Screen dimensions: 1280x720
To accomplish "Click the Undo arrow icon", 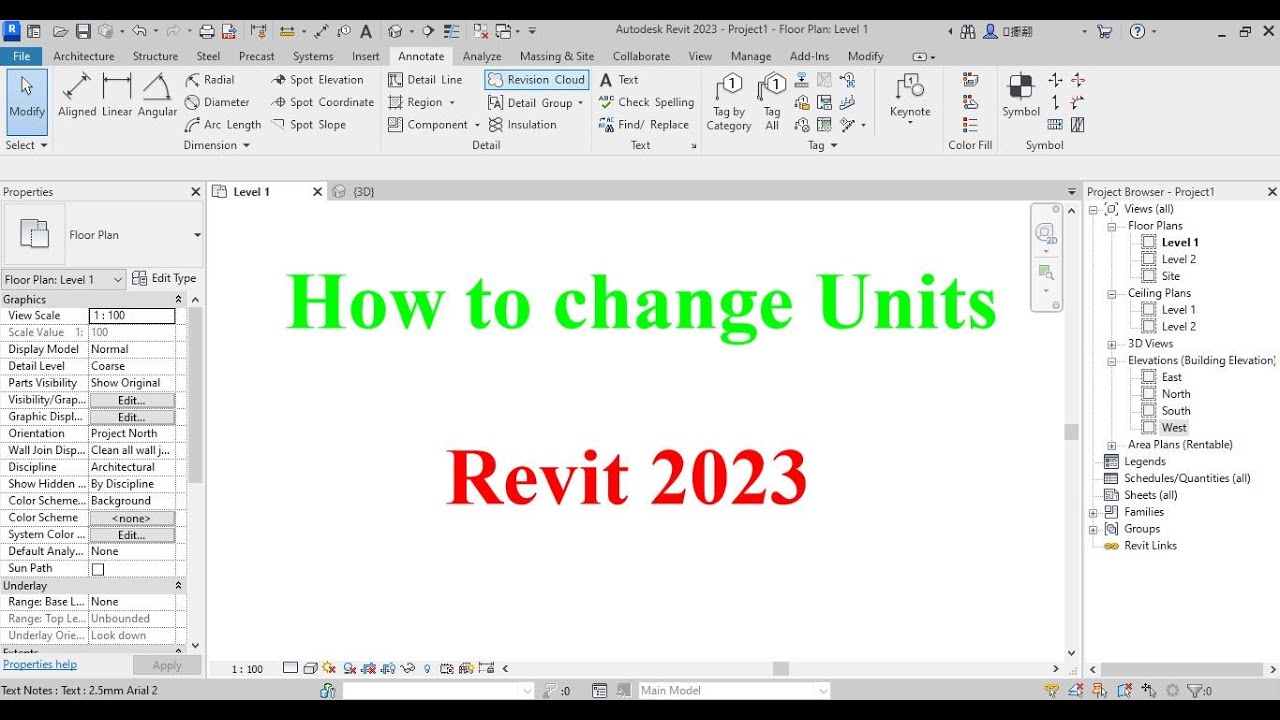I will [x=139, y=31].
